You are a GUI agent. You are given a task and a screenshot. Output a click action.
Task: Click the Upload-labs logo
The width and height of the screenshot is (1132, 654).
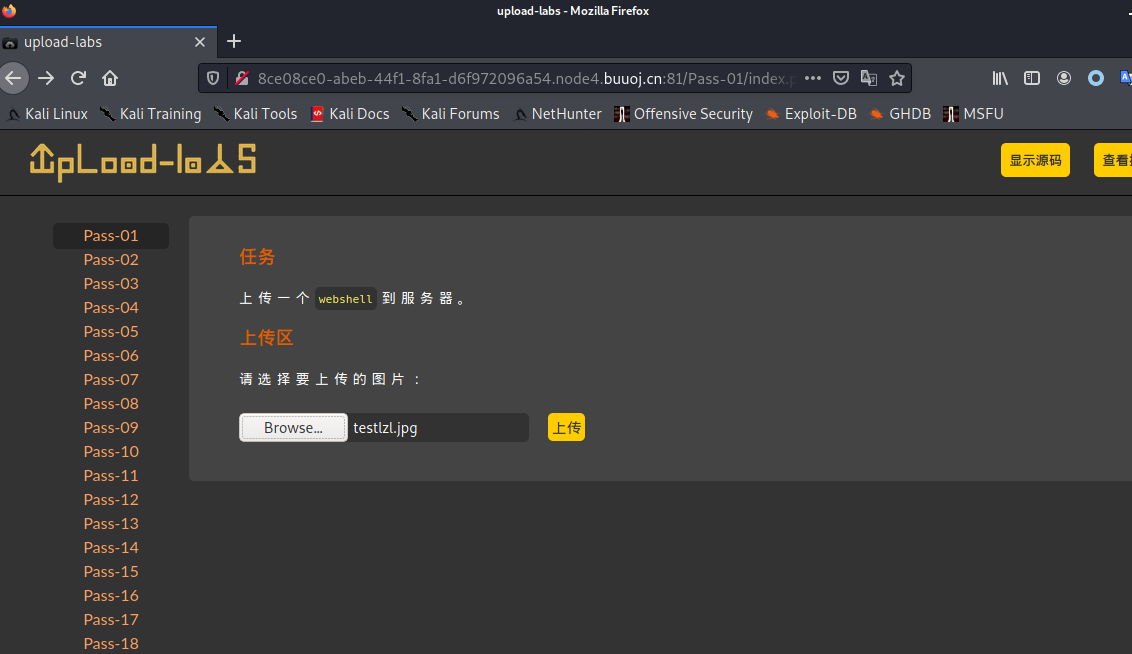[x=143, y=162]
